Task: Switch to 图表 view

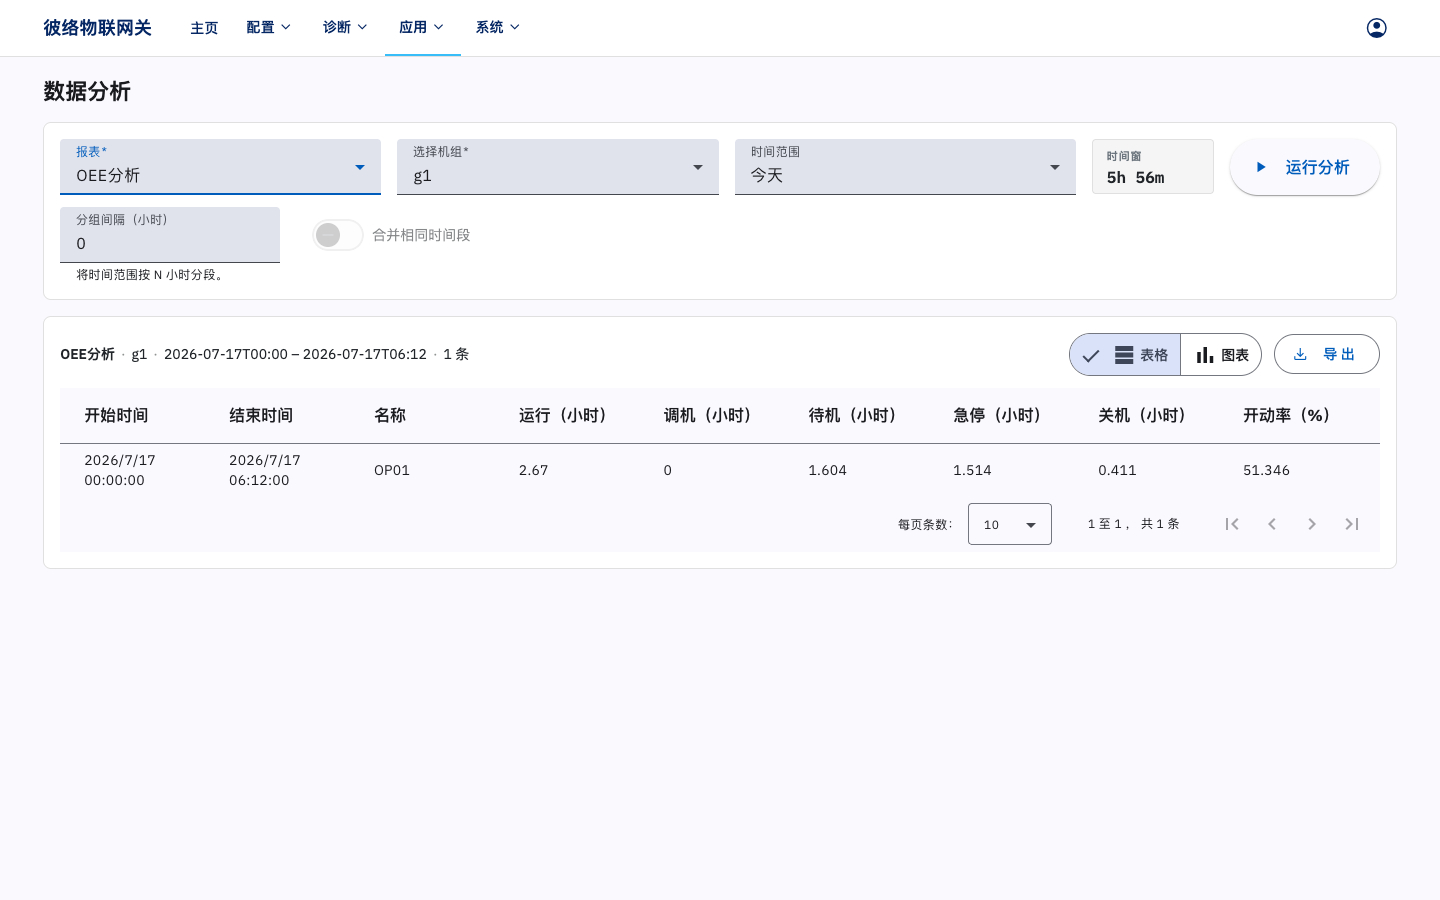Action: tap(1221, 355)
